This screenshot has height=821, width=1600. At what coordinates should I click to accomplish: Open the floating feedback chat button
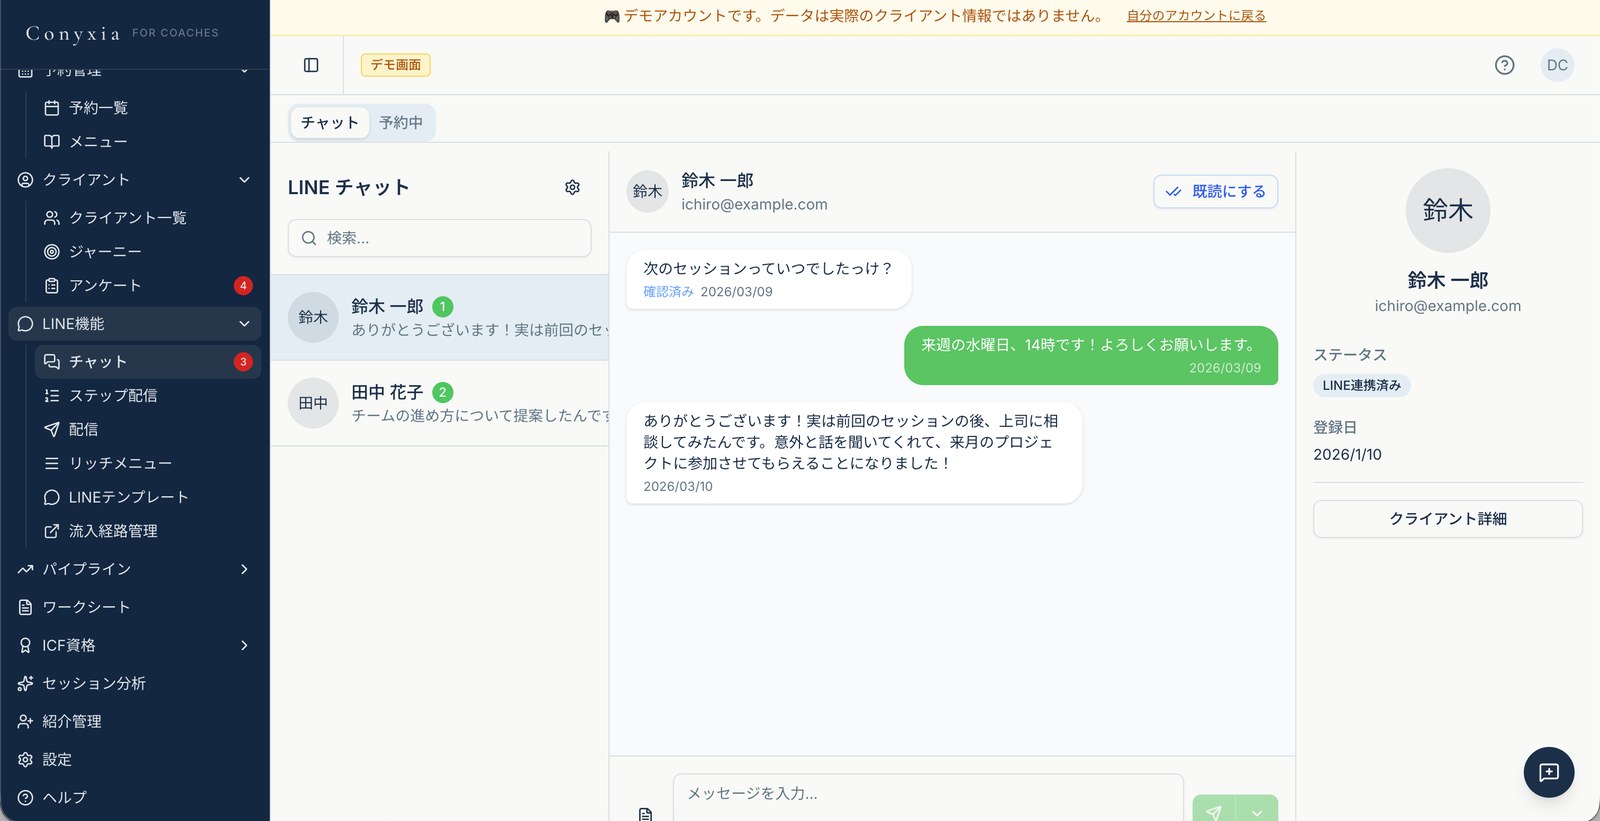(x=1548, y=772)
